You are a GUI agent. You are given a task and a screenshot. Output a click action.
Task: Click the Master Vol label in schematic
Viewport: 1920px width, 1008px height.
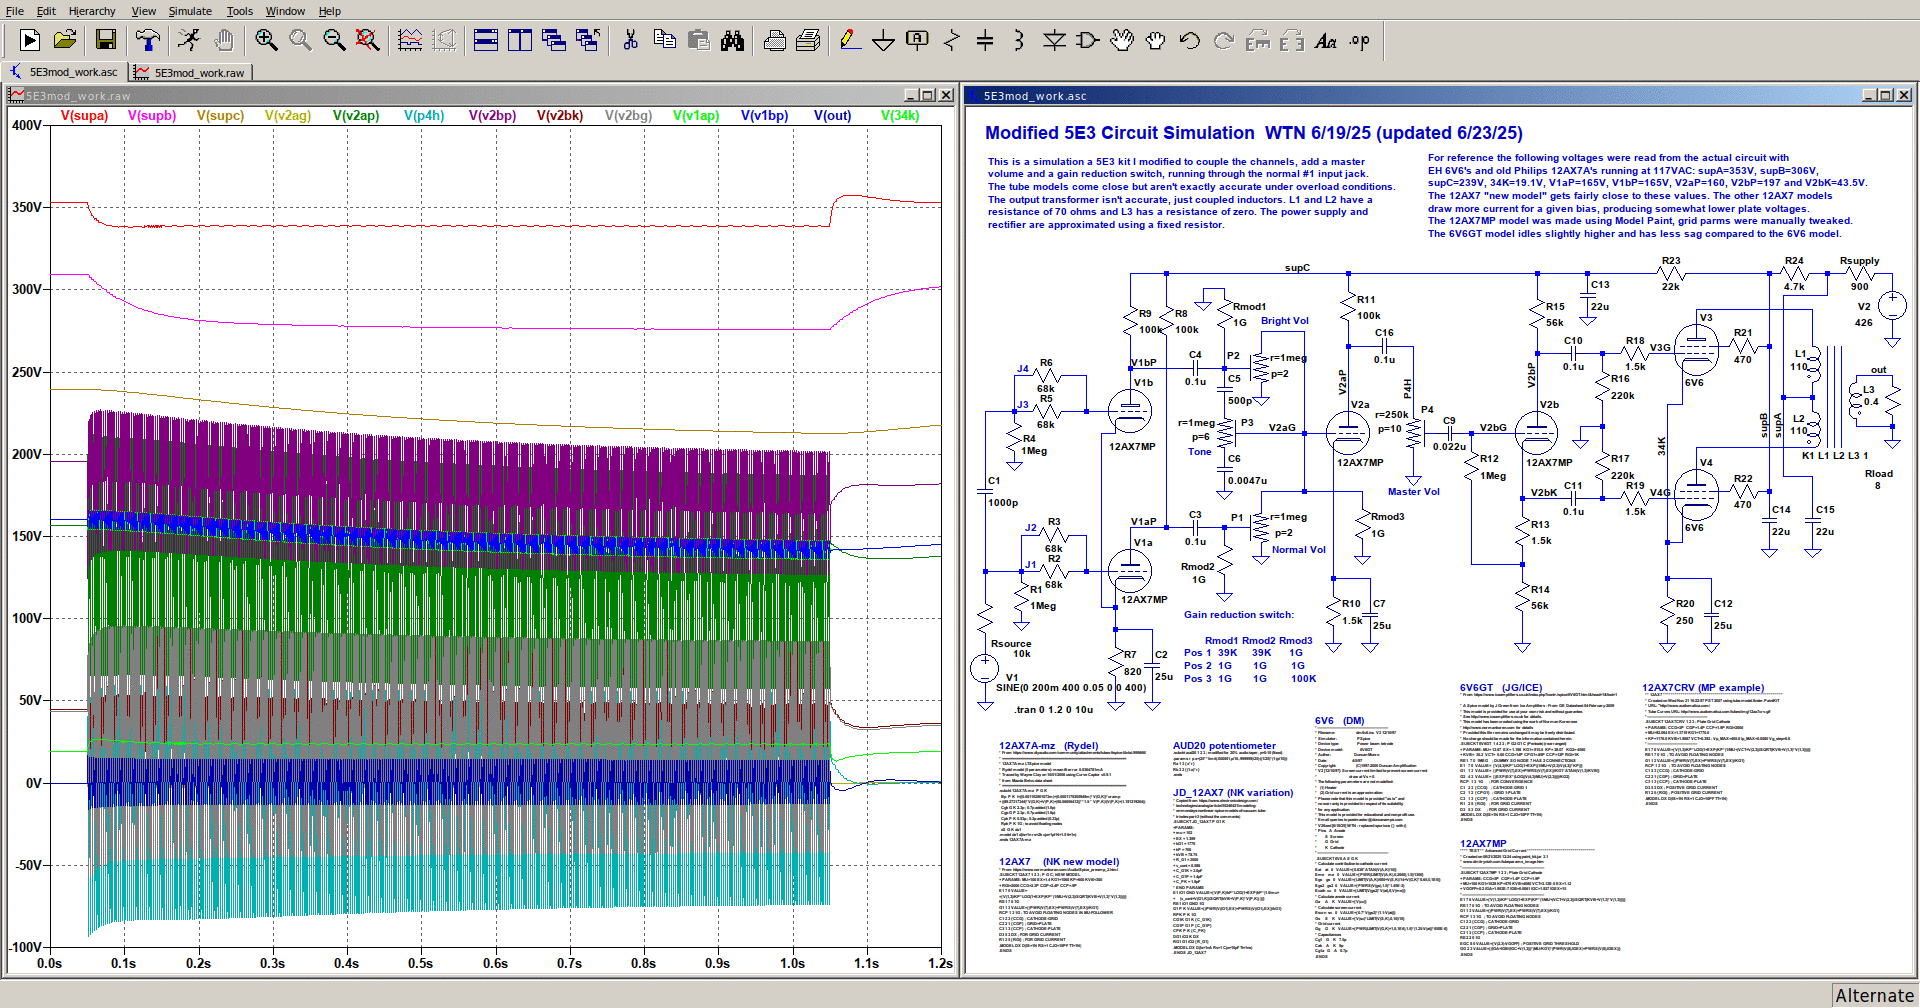tap(1413, 492)
